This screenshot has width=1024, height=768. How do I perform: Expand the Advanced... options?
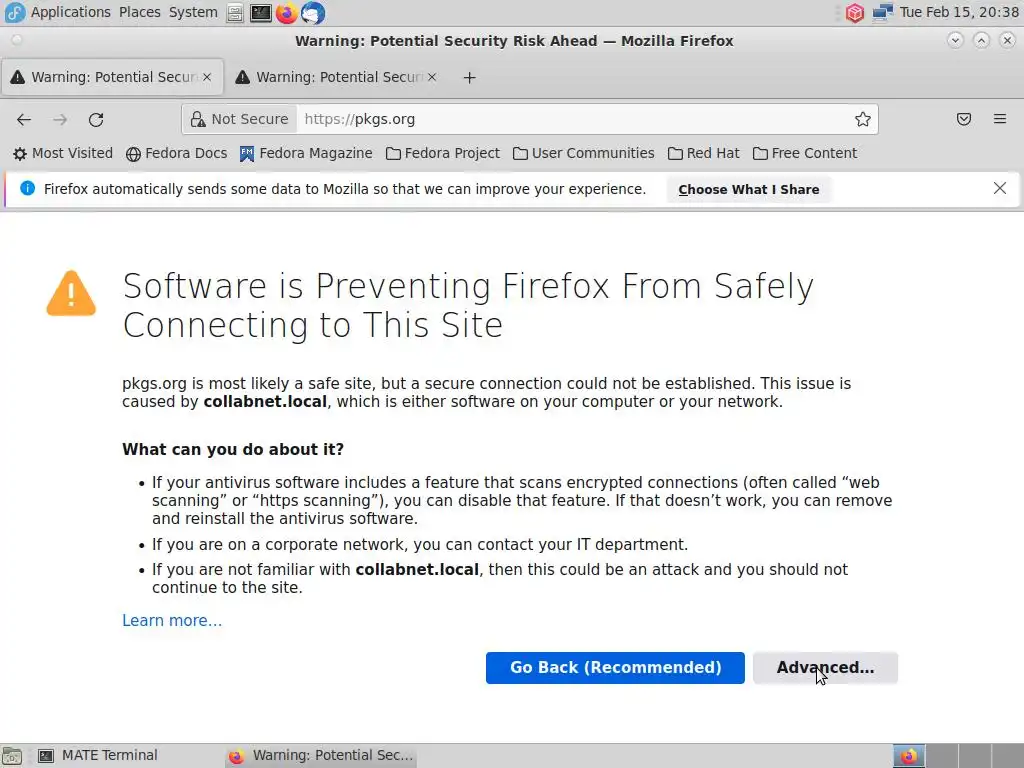click(825, 668)
